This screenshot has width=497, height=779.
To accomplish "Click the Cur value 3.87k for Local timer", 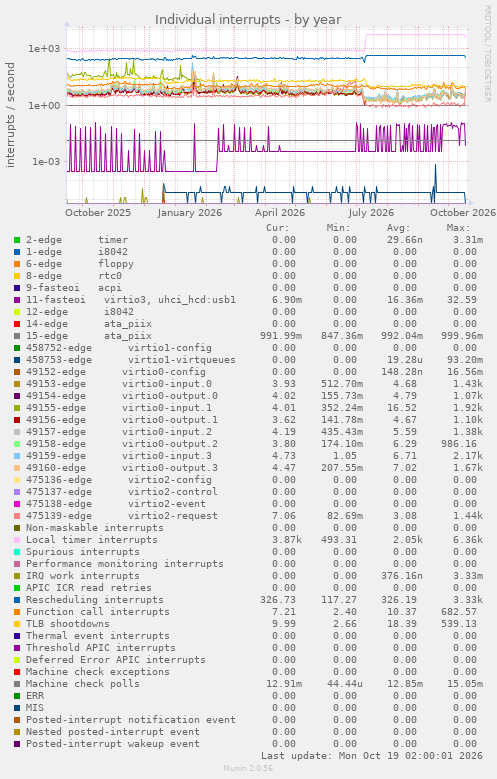I will 287,540.
